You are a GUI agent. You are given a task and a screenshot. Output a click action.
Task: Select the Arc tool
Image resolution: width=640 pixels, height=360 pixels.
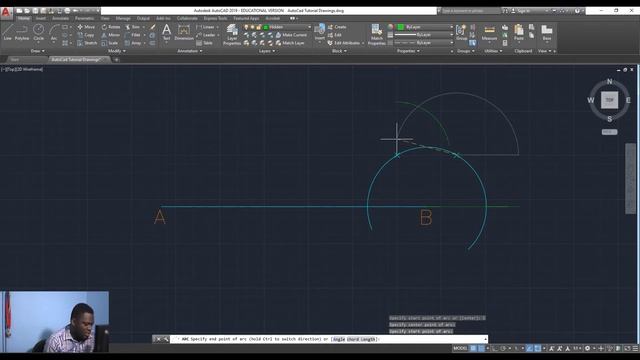point(54,32)
